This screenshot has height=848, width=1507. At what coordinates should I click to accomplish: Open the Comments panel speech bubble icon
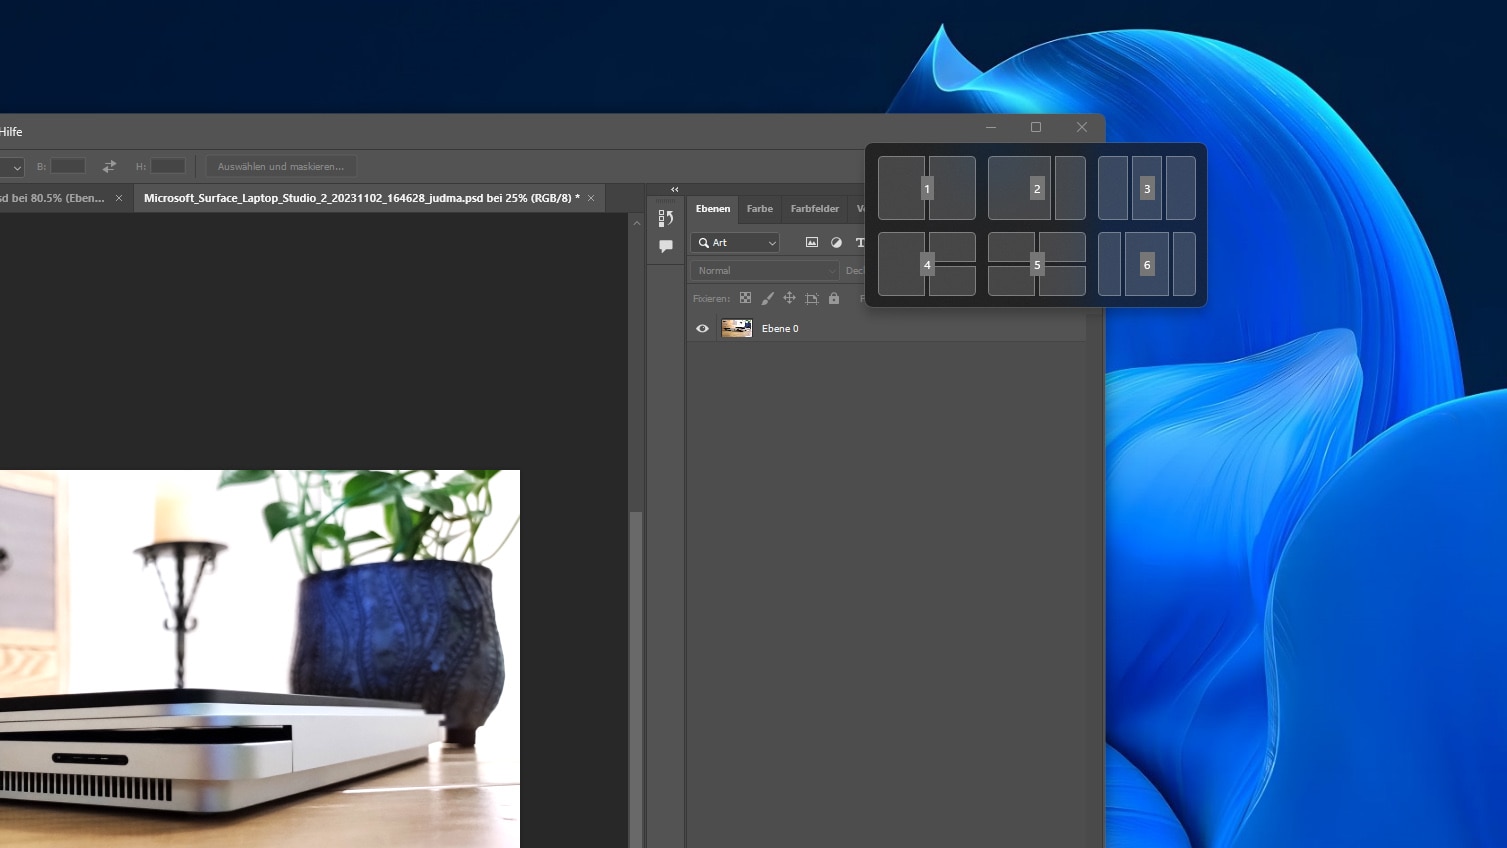point(666,246)
